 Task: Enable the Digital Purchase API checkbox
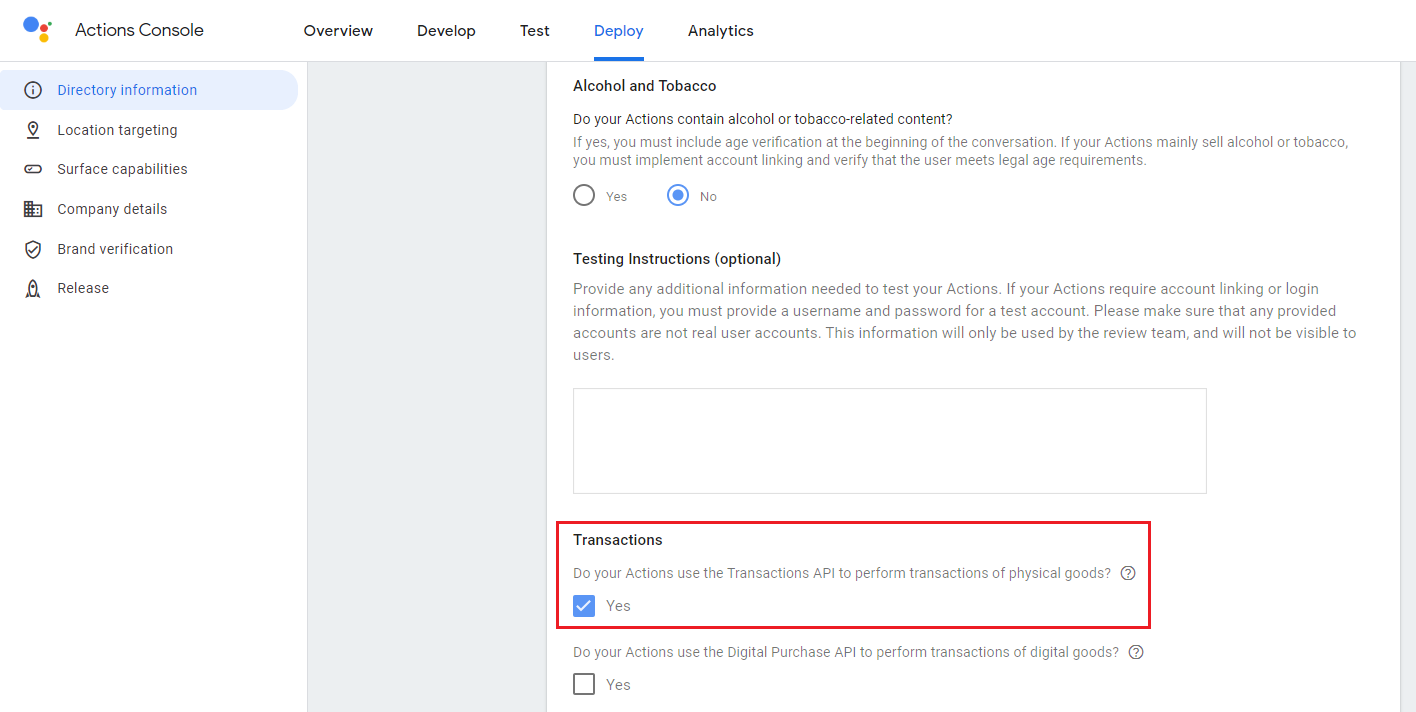pyautogui.click(x=584, y=684)
